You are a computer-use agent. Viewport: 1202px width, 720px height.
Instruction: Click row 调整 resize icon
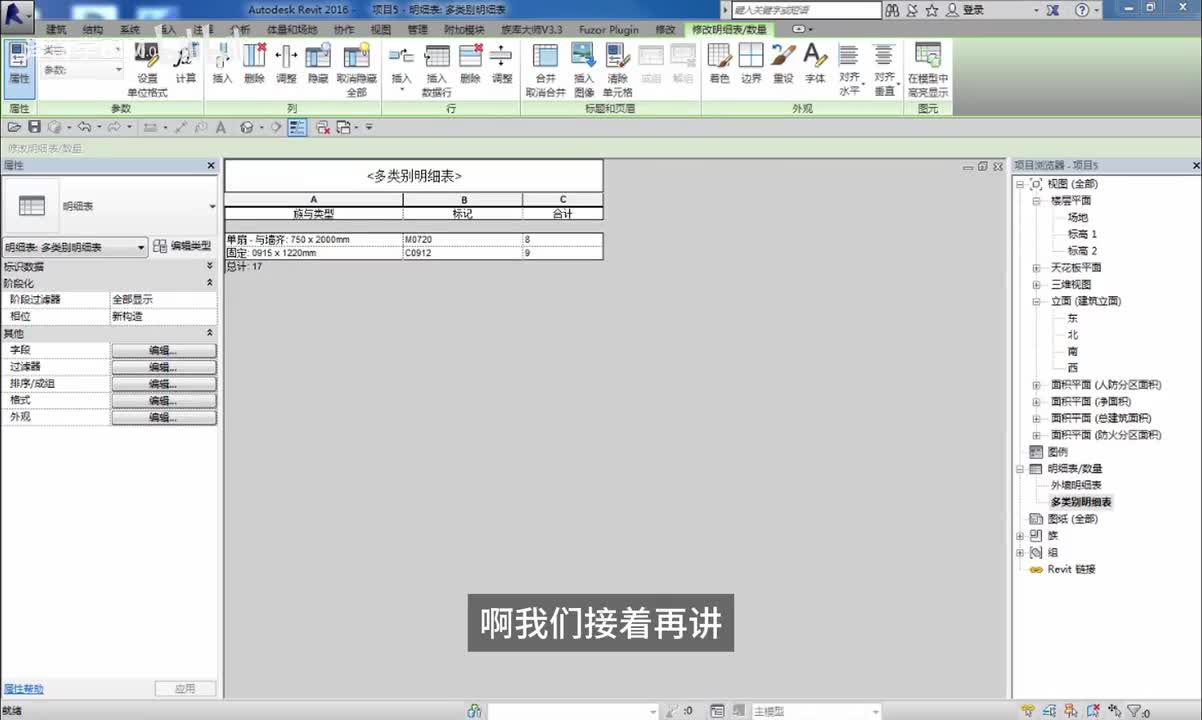point(502,63)
